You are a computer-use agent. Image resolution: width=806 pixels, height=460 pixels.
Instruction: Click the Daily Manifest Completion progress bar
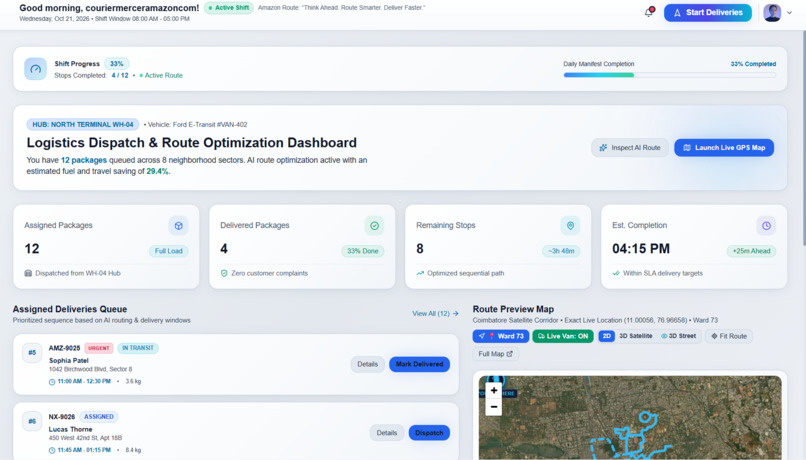pos(669,75)
